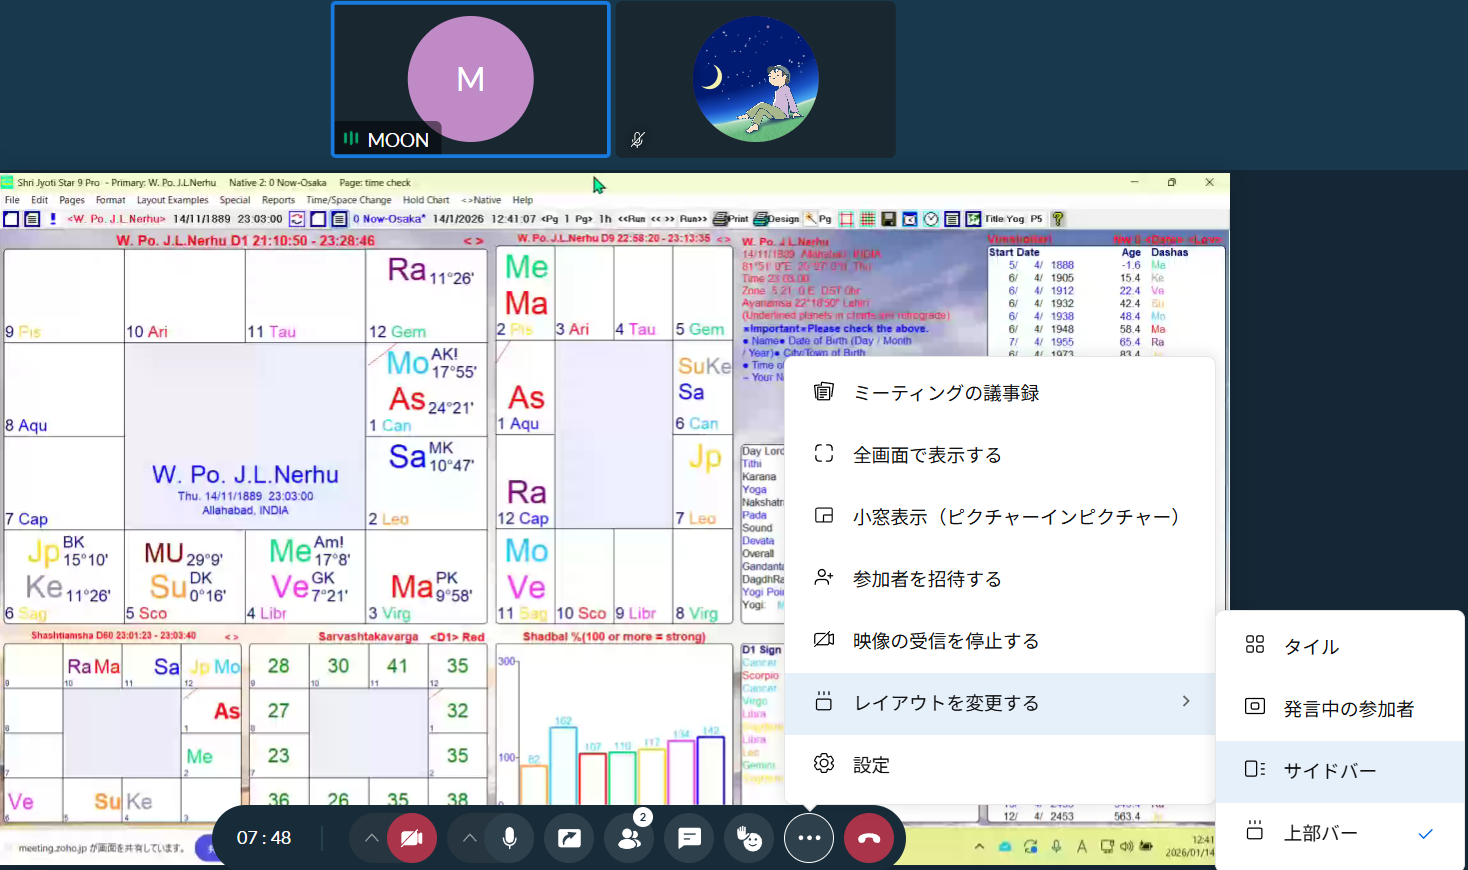Open the participants list icon
This screenshot has height=870, width=1468.
coord(630,838)
